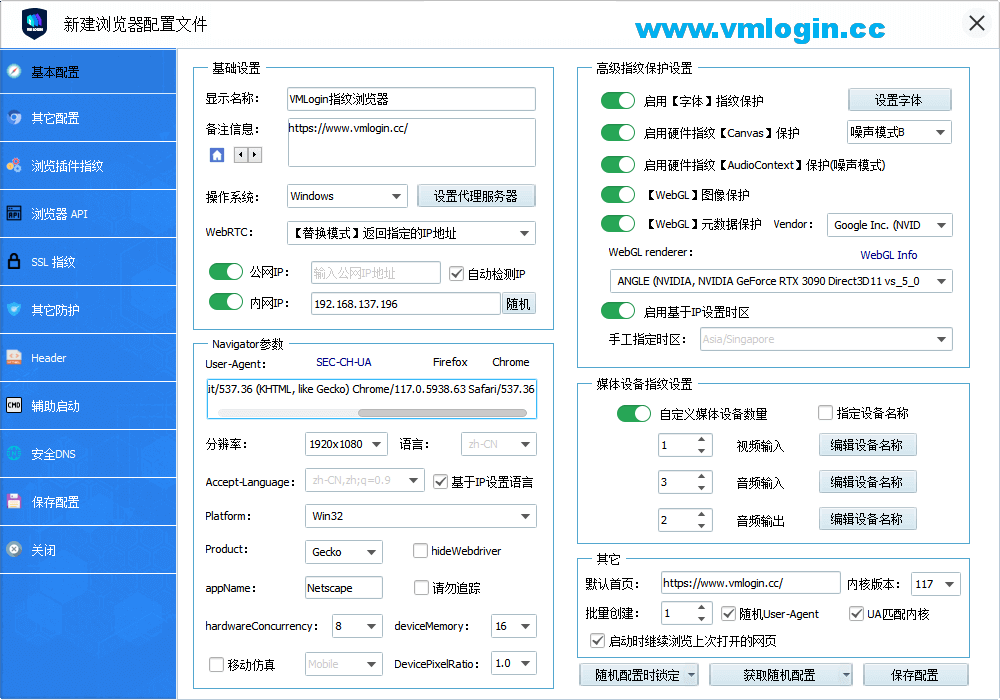Open Header section in sidebar
This screenshot has height=700, width=1000.
pos(88,358)
